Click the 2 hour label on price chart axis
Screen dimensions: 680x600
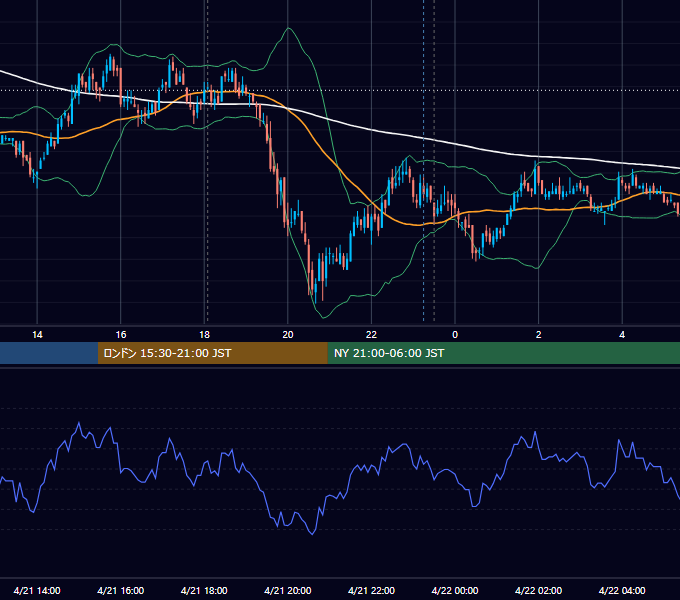[x=539, y=335]
